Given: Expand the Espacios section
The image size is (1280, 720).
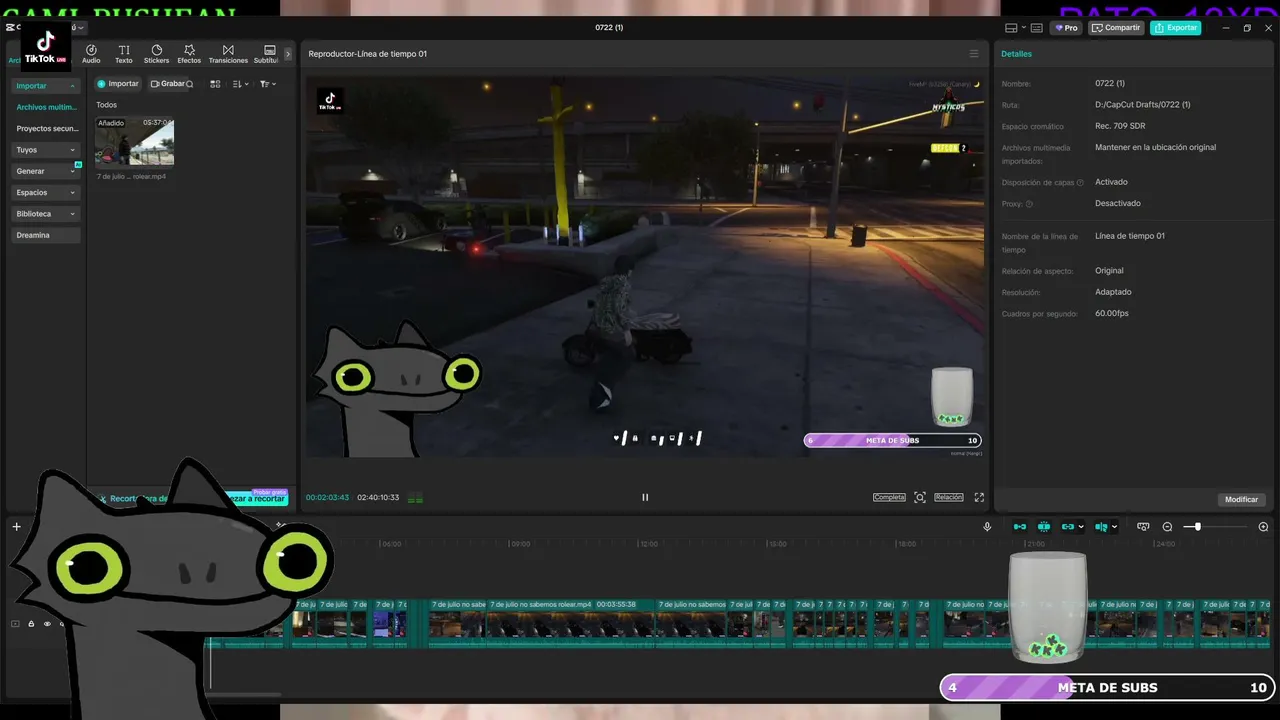Looking at the screenshot, I should tap(46, 192).
